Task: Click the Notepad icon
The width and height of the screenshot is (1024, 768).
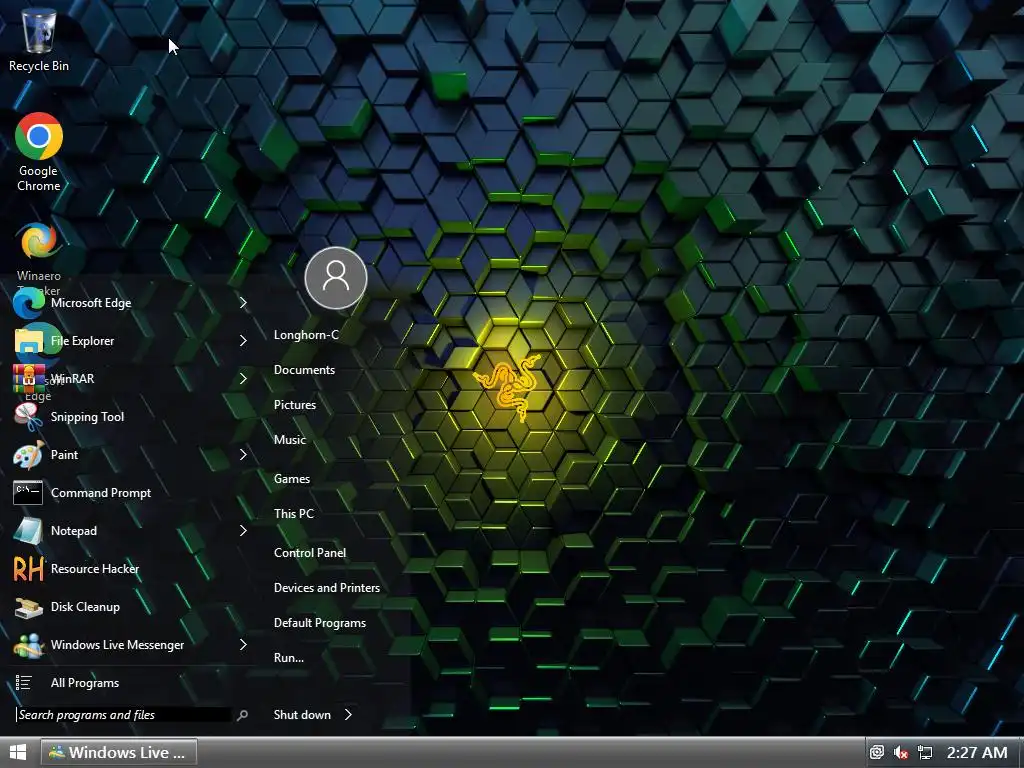Action: (x=28, y=531)
